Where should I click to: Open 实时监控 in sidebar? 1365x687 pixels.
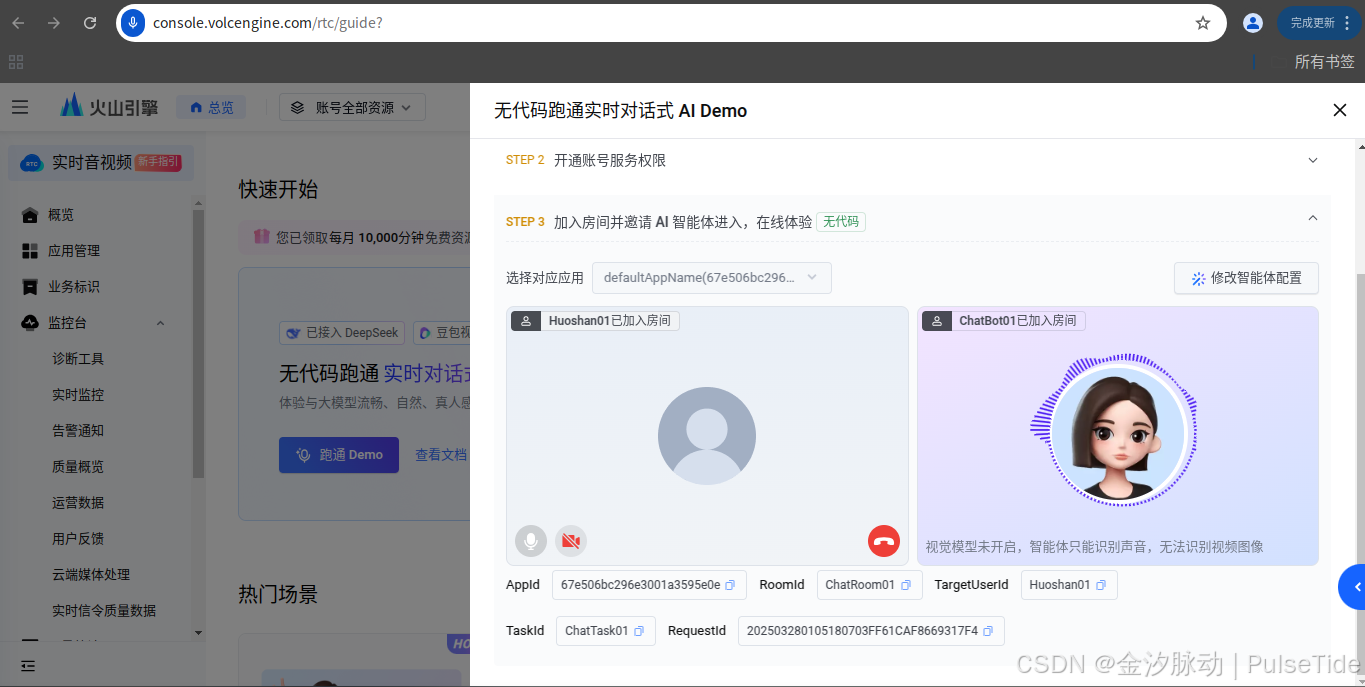point(78,395)
